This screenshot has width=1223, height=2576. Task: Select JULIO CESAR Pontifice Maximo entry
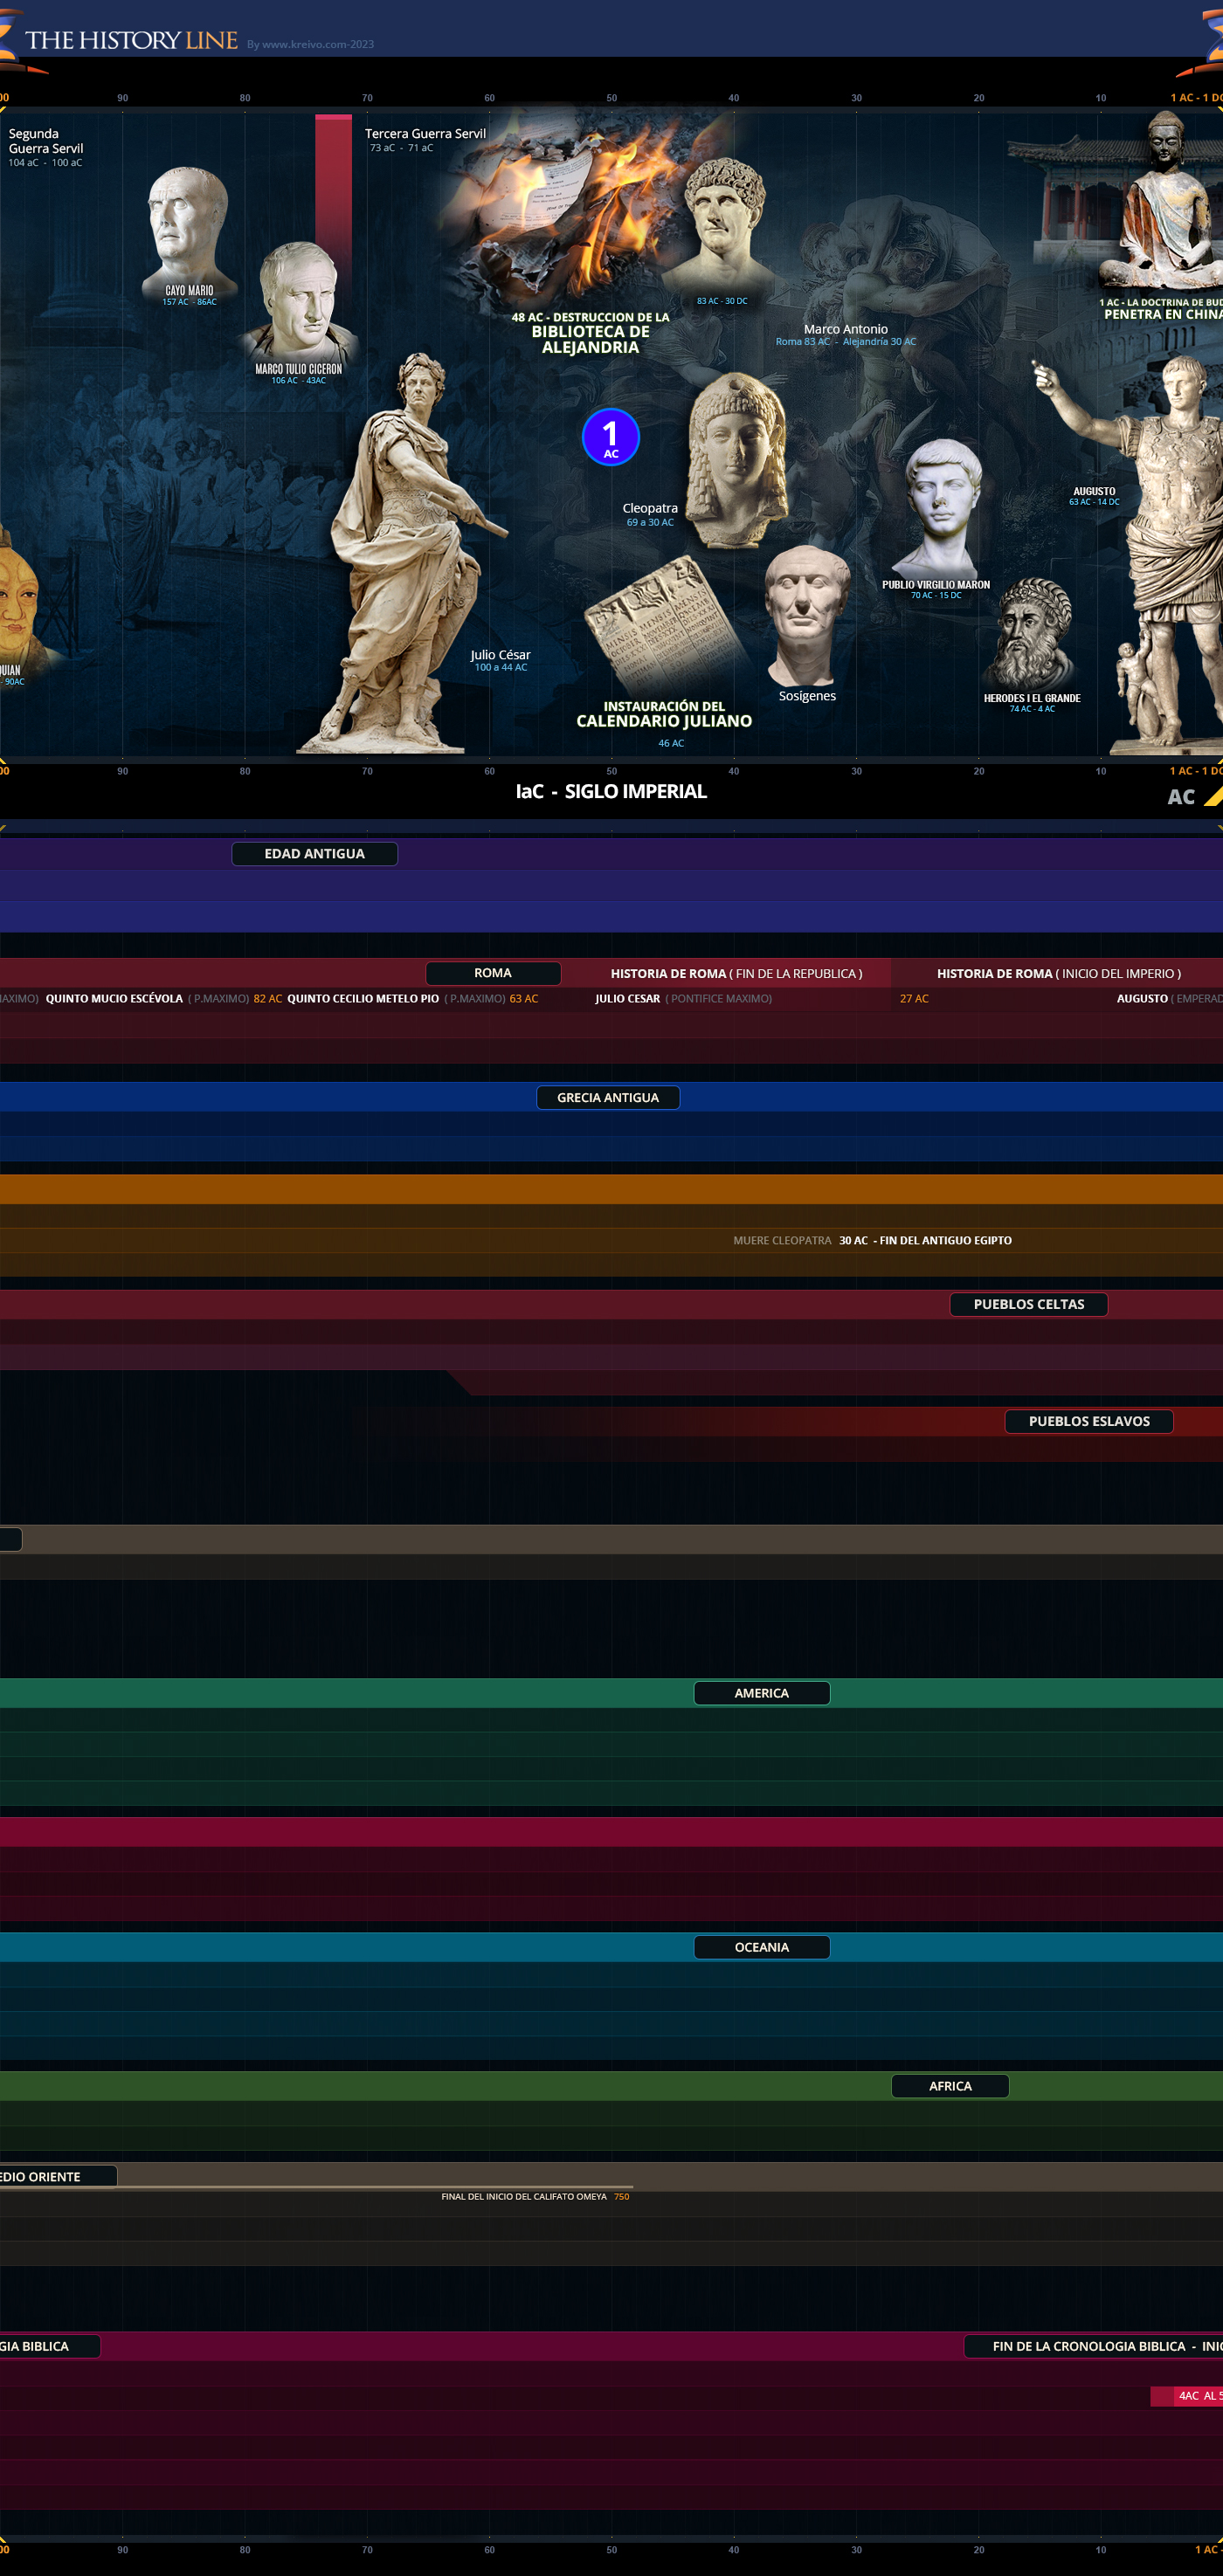683,998
